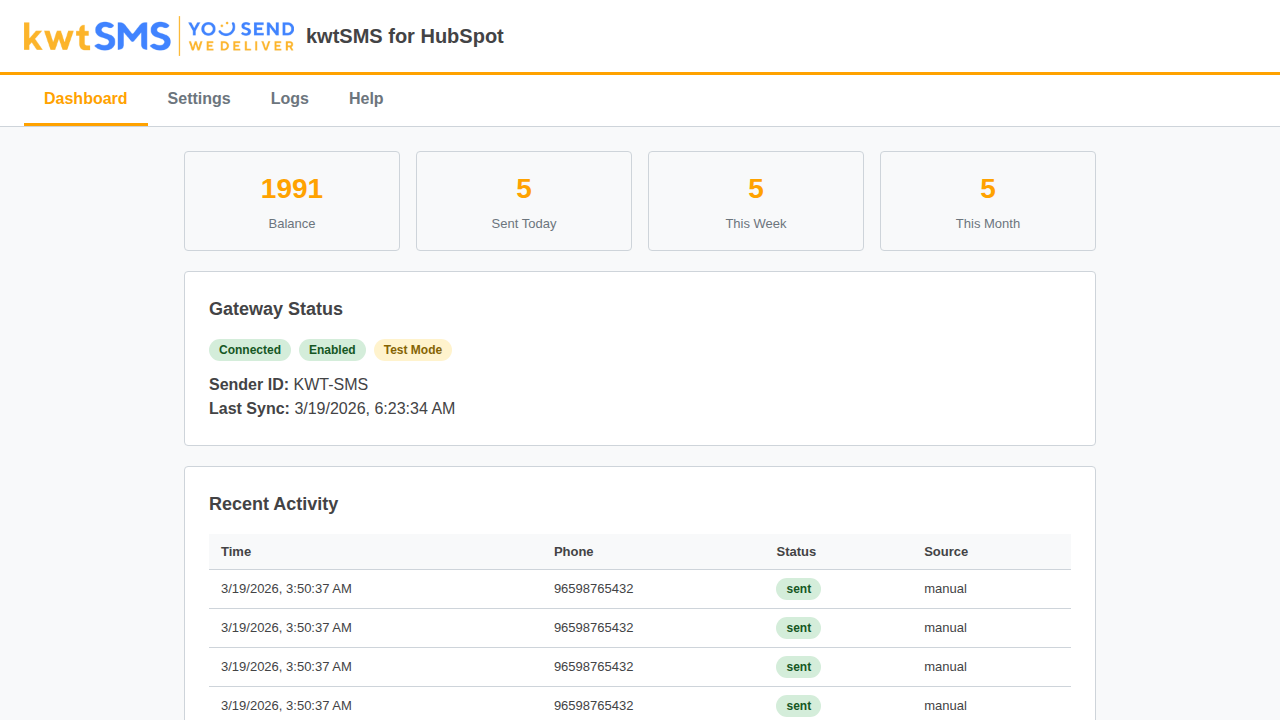The image size is (1280, 720).
Task: Click the Phone column header
Action: point(574,551)
